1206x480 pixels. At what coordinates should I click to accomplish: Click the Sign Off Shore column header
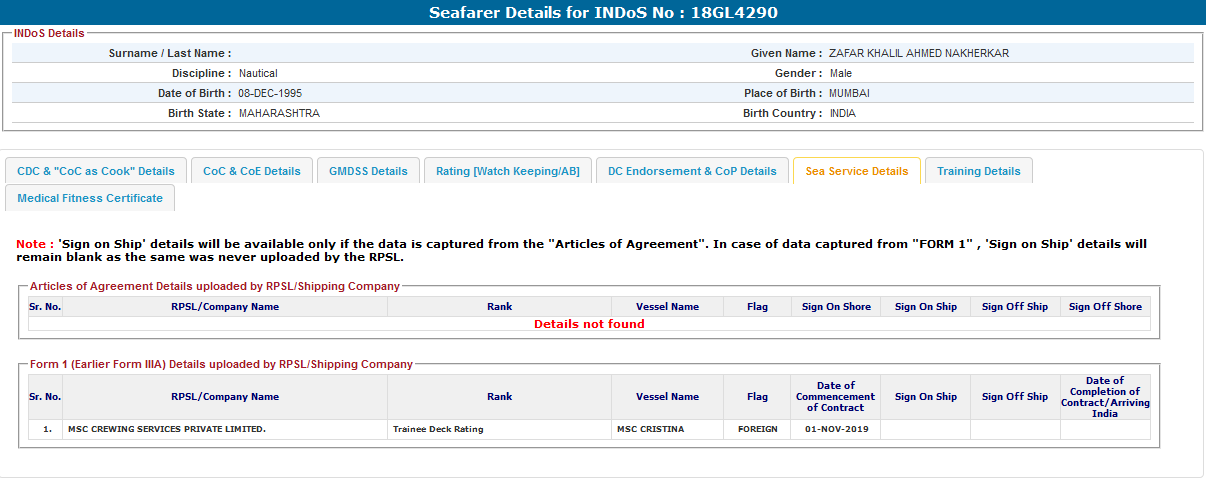1105,307
